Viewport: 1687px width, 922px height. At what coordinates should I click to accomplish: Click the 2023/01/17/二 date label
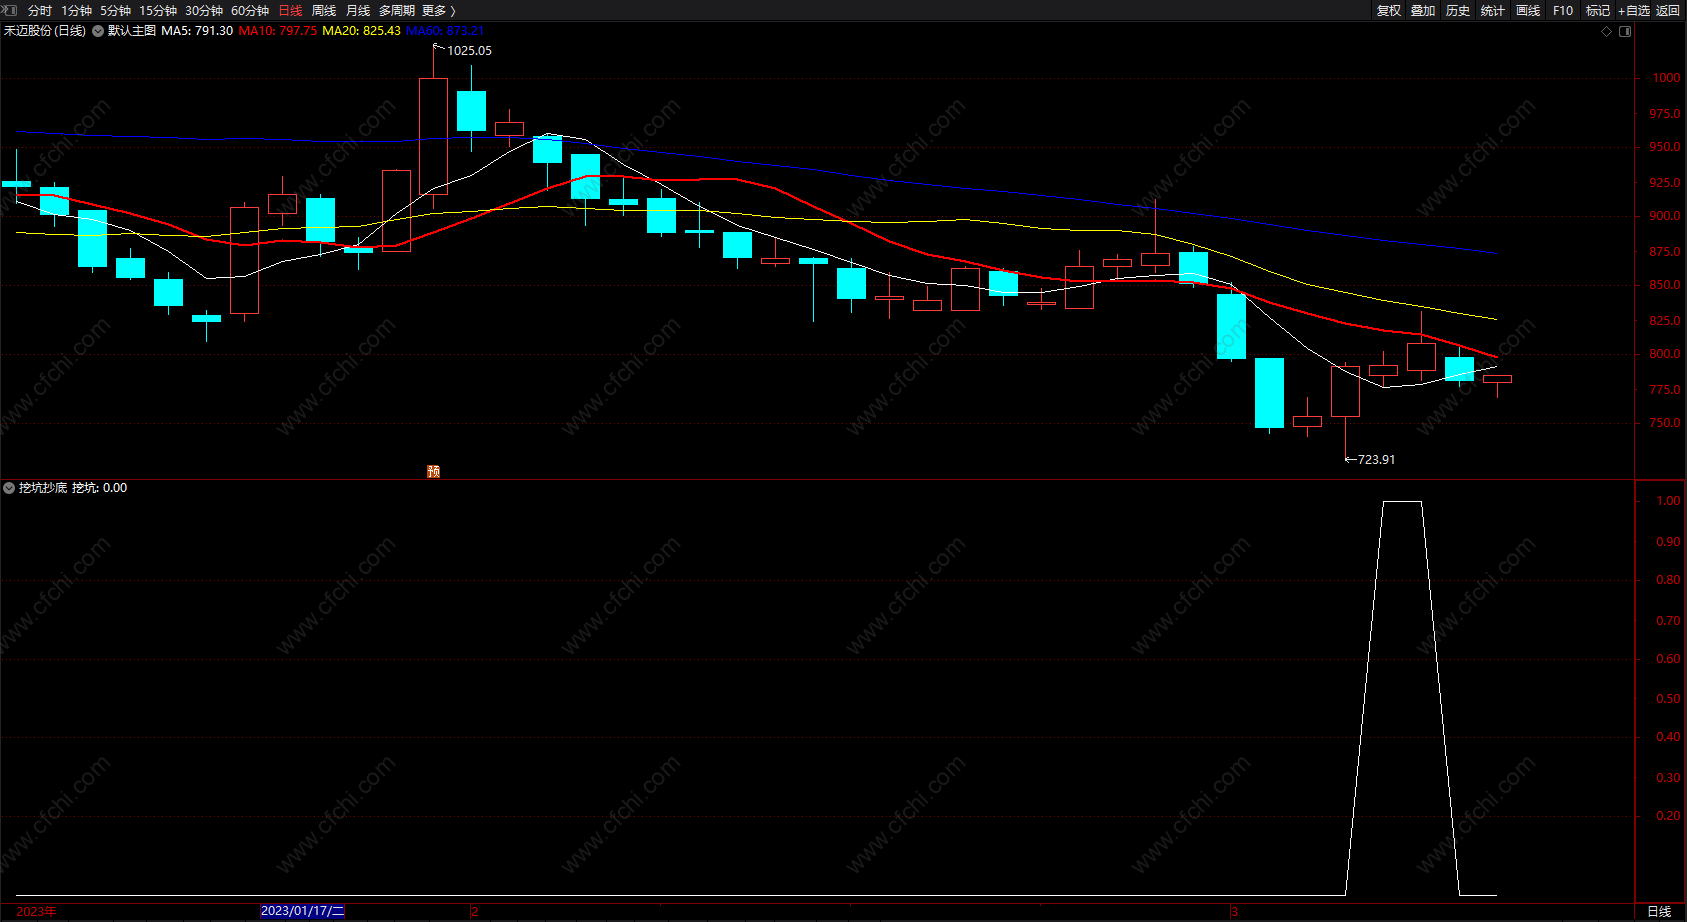point(302,911)
